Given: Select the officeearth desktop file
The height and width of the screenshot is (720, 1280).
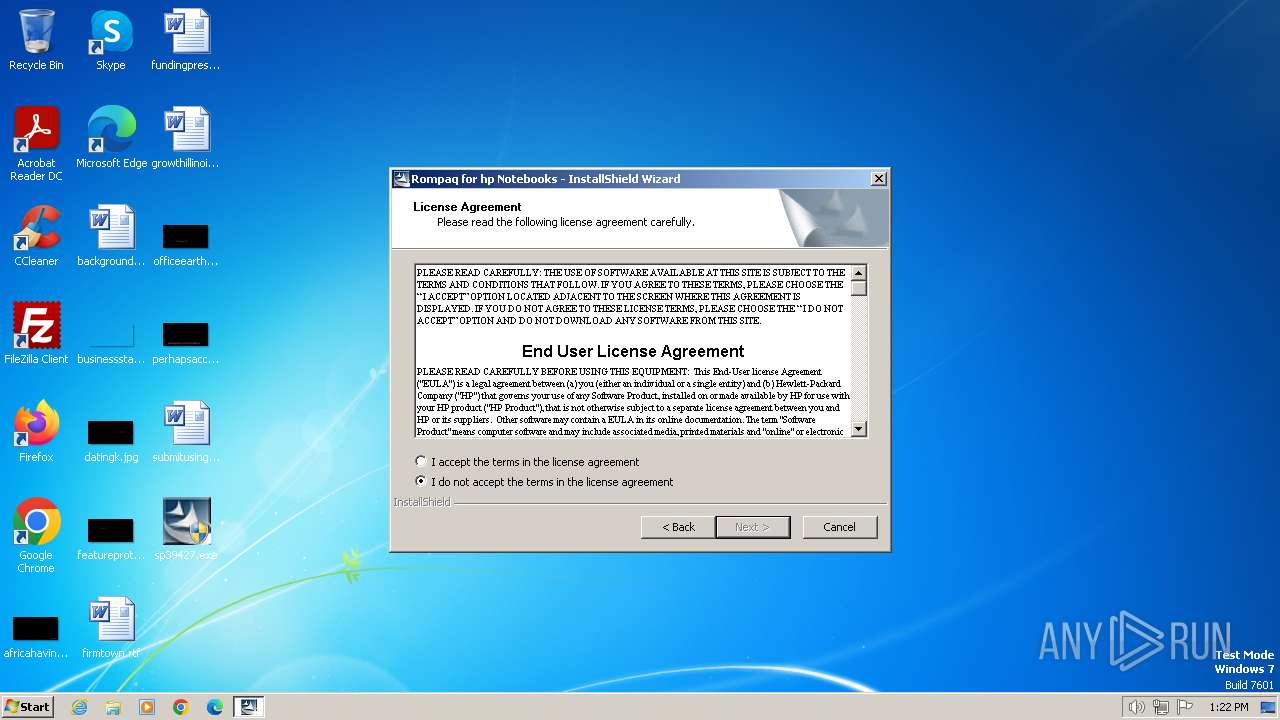Looking at the screenshot, I should [x=186, y=244].
